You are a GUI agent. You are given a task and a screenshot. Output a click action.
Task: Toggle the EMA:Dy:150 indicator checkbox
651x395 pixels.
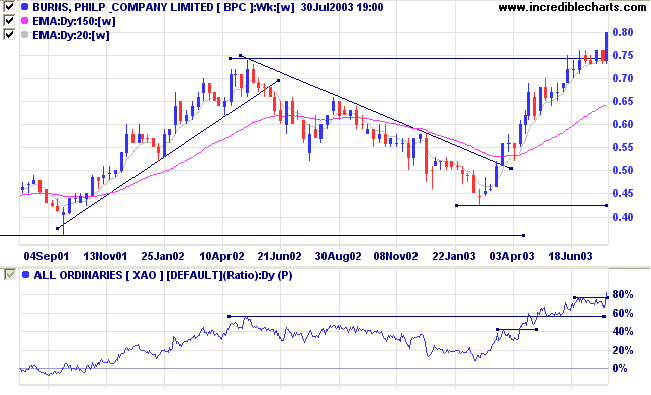[9, 20]
